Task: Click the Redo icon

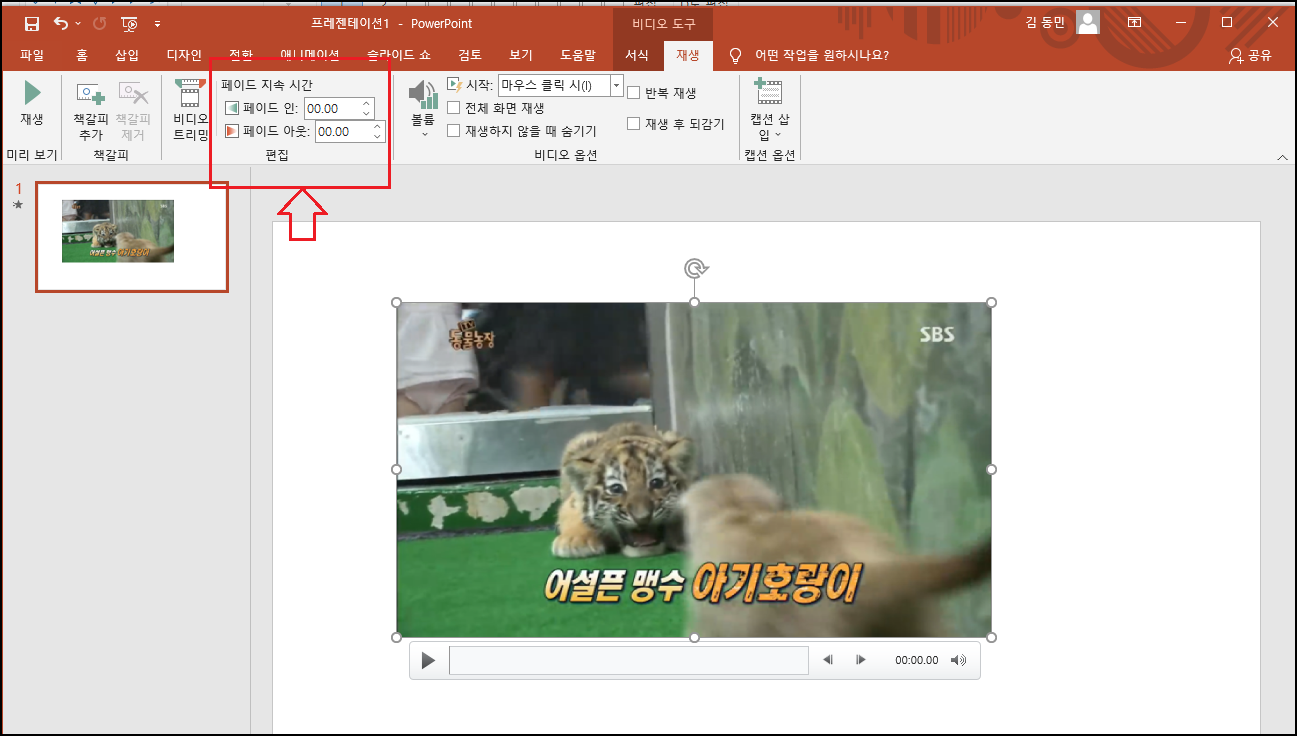Action: (x=99, y=23)
